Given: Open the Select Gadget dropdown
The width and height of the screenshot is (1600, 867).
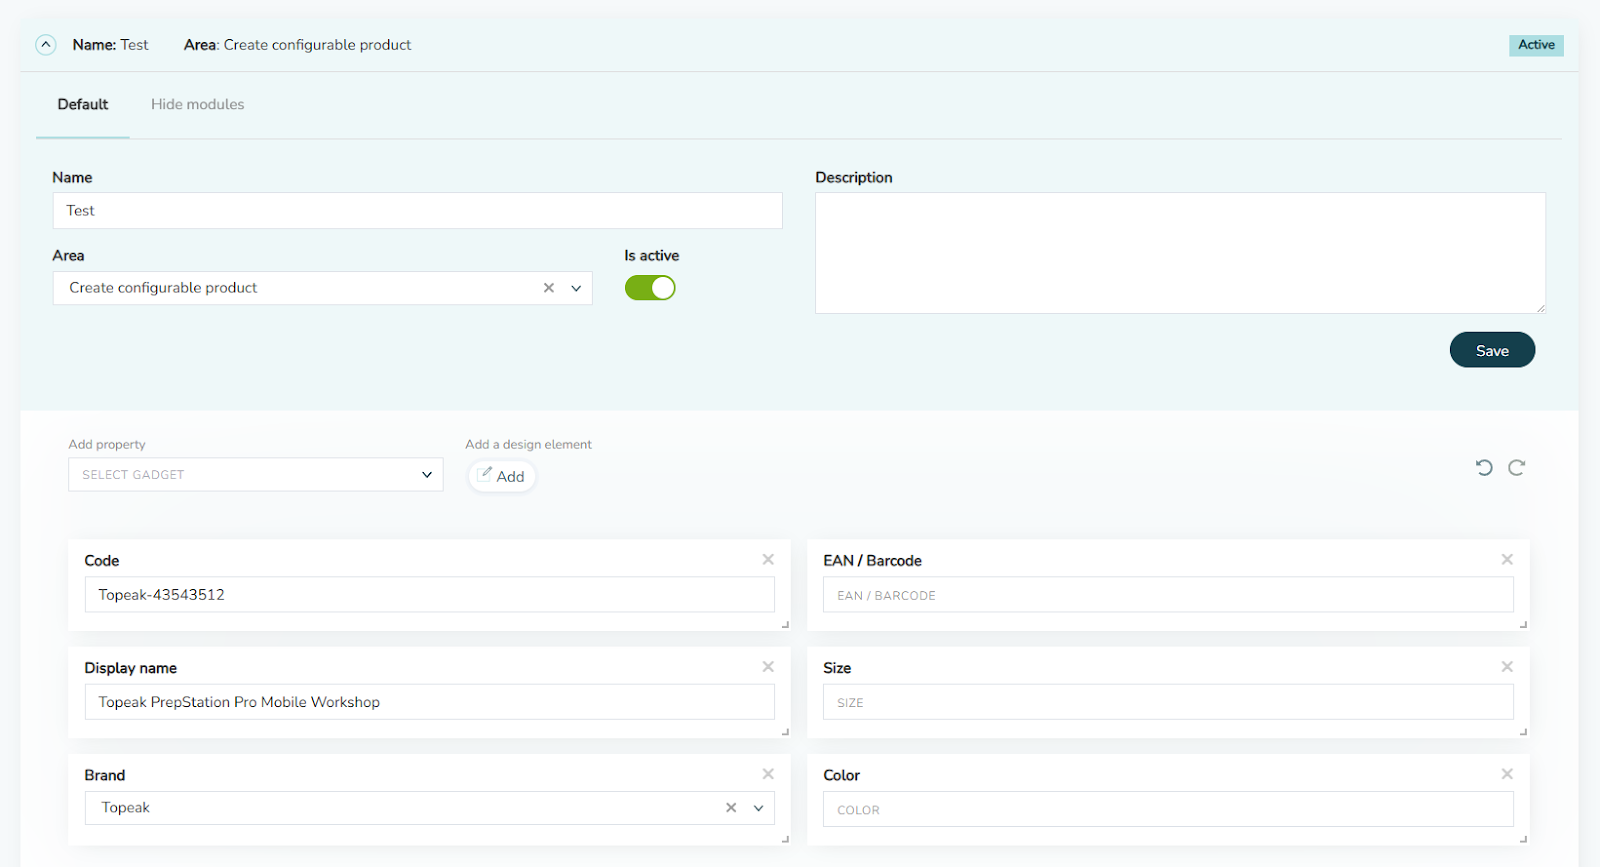Looking at the screenshot, I should (255, 475).
